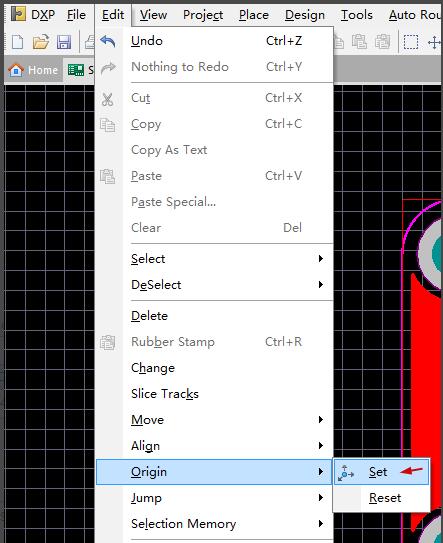Click the Paste clipboard icon in the Edit menu
Screen dimensions: 443x543
(107, 176)
